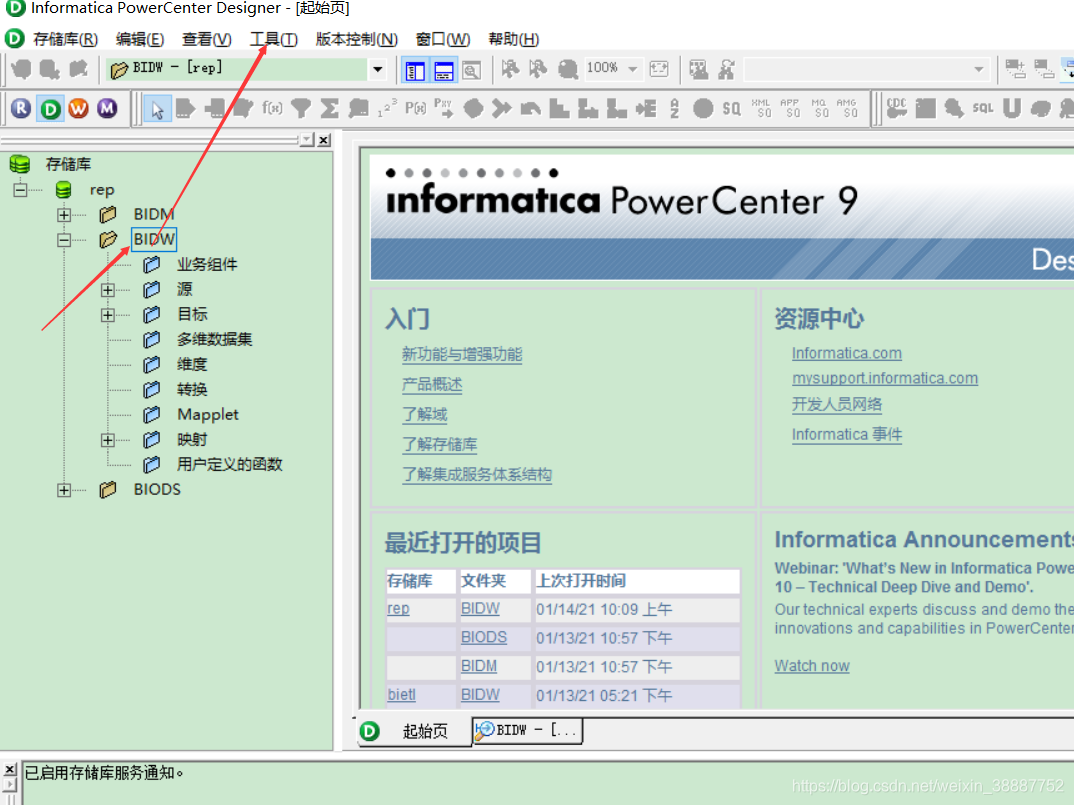Click the 1-2-3 rank transformation icon
1074x805 pixels.
387,108
